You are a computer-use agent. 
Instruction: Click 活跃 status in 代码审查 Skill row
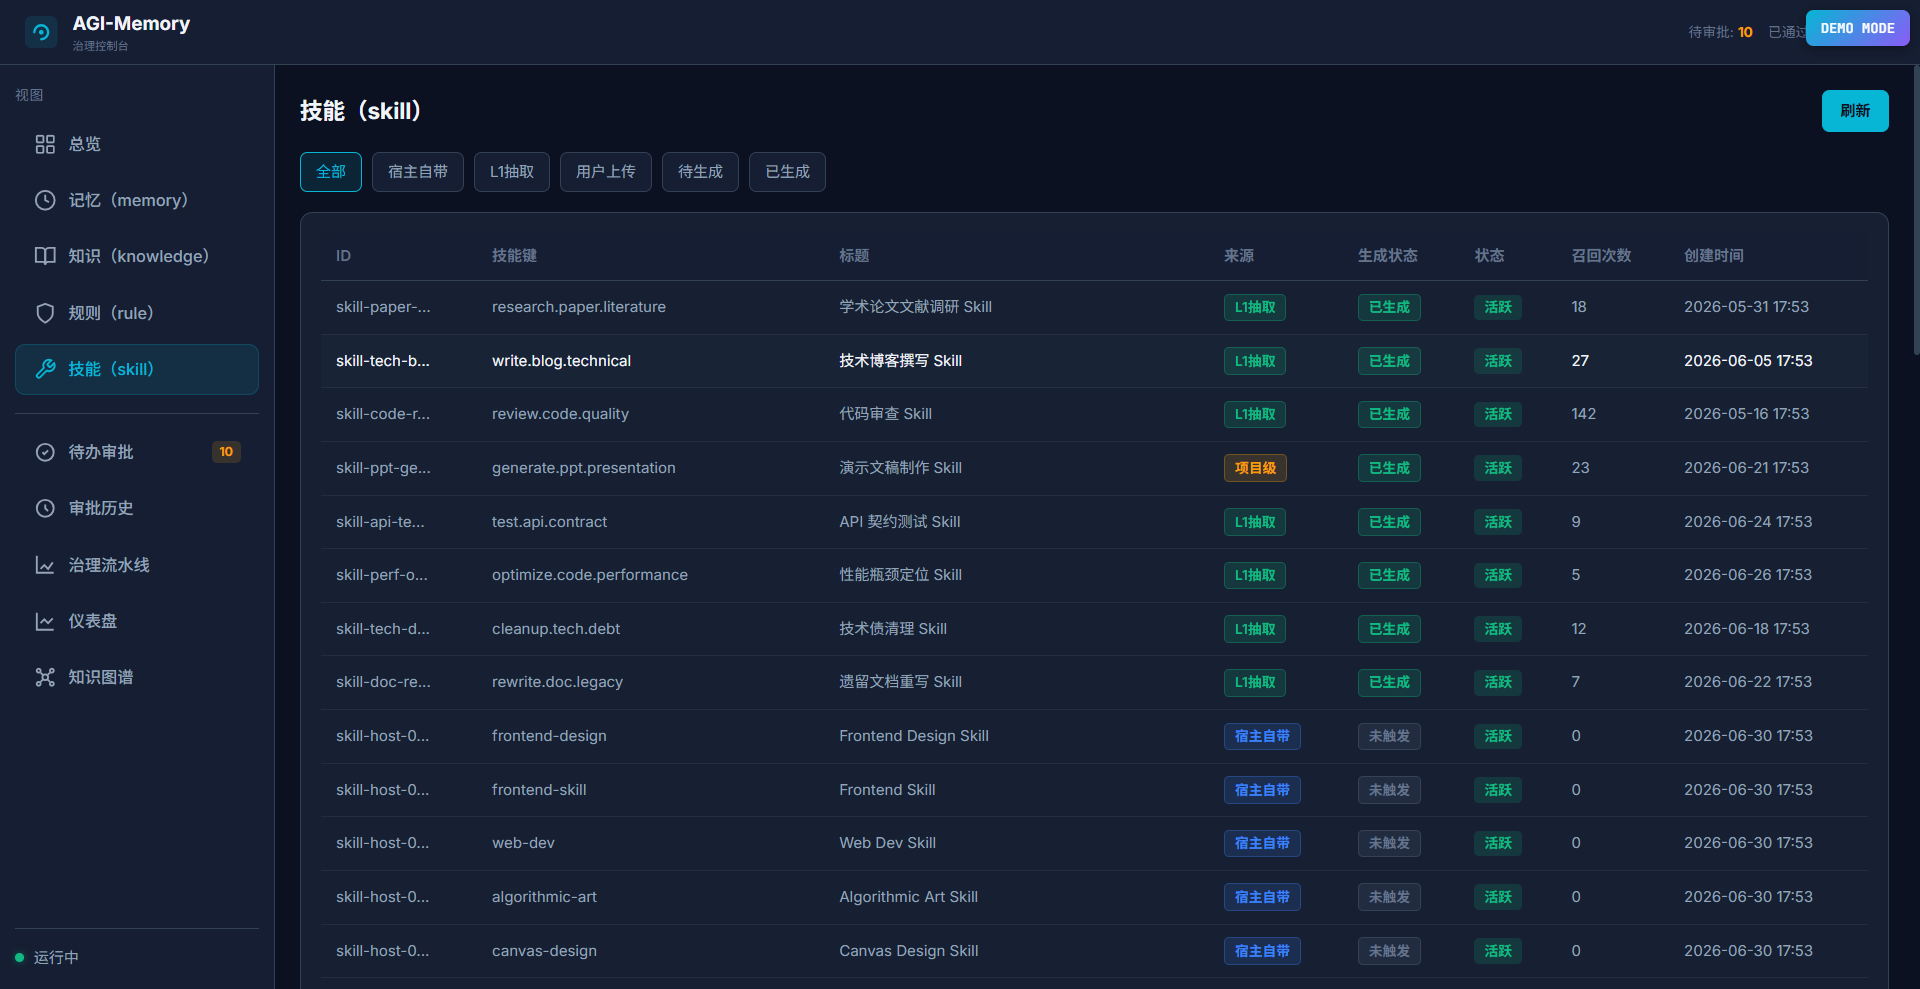click(1498, 414)
